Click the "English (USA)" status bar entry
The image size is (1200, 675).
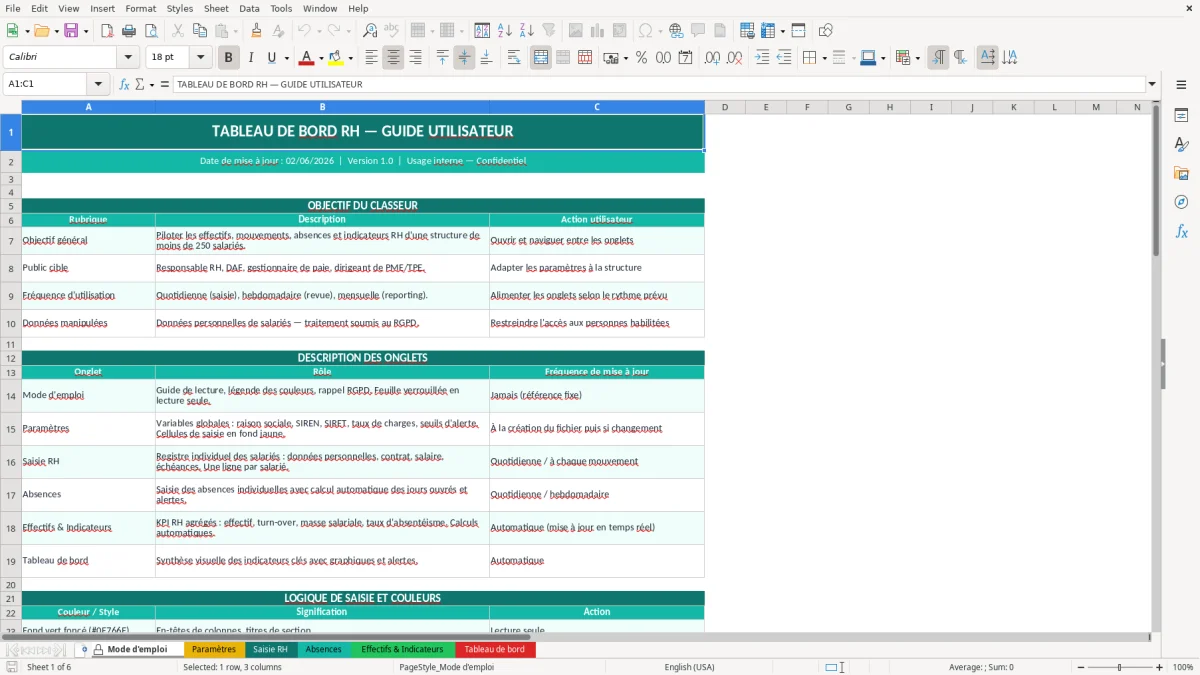689,667
